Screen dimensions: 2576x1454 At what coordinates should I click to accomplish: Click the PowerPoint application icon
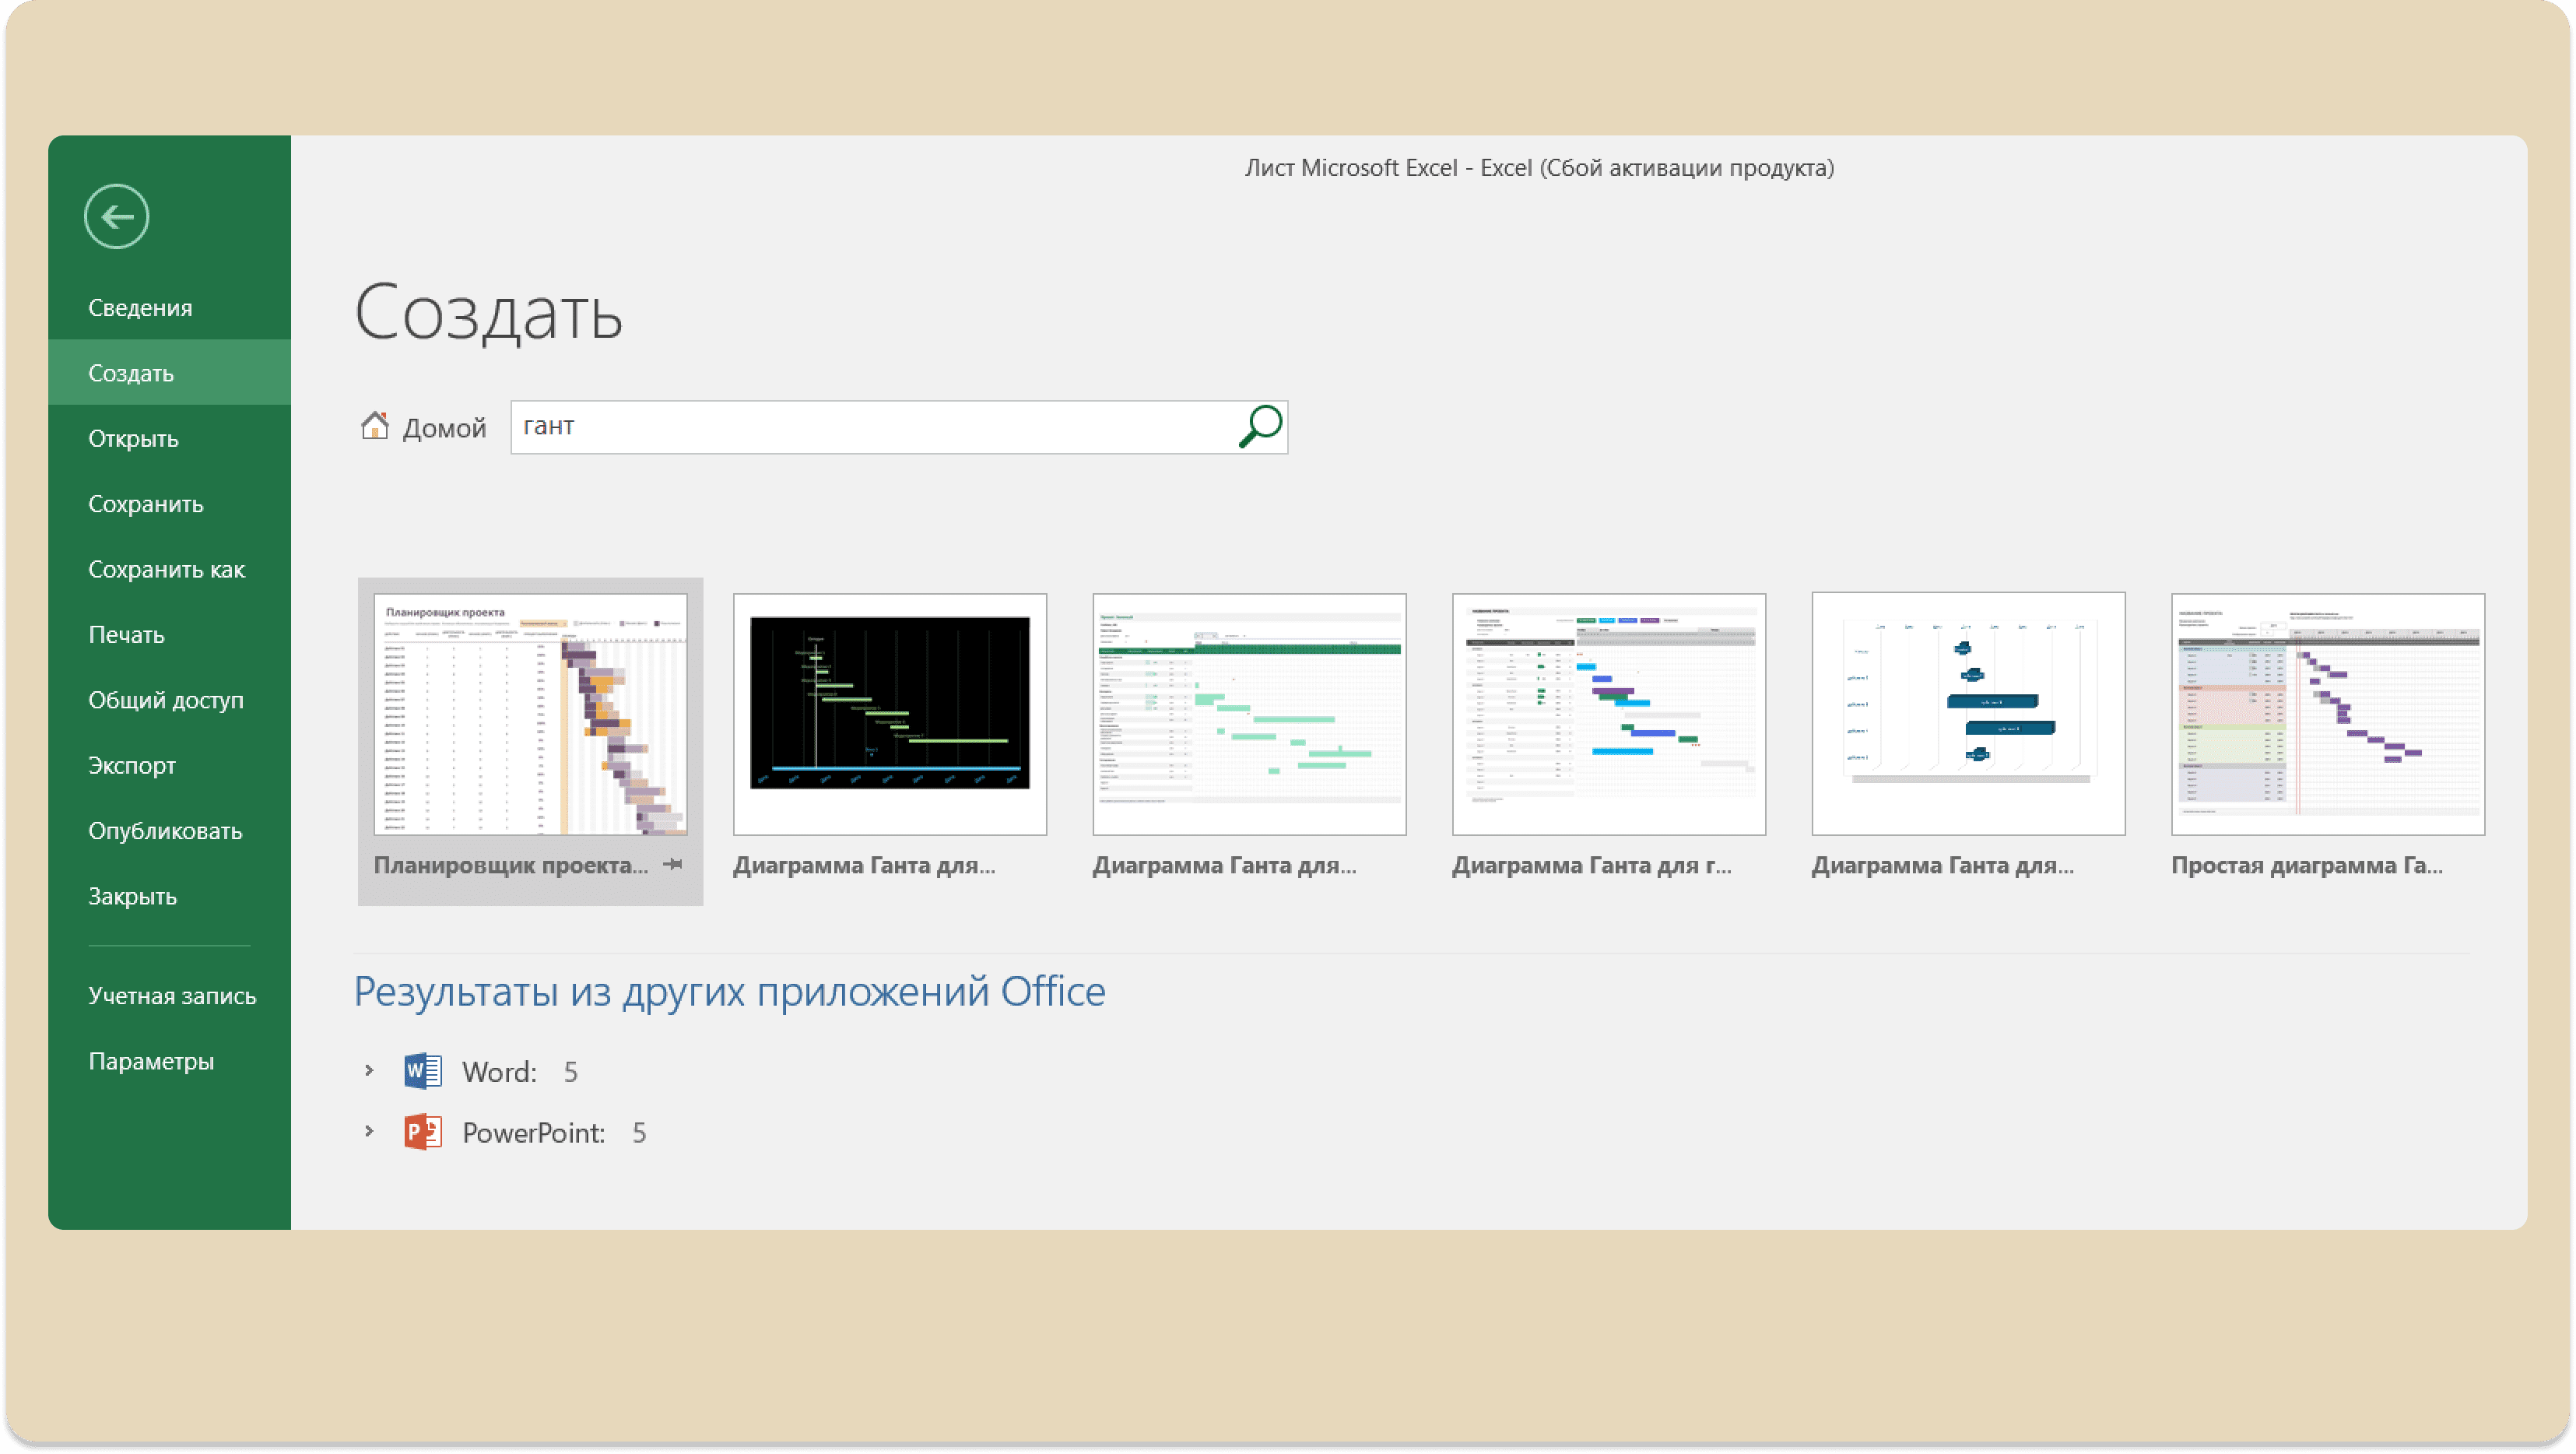423,1132
